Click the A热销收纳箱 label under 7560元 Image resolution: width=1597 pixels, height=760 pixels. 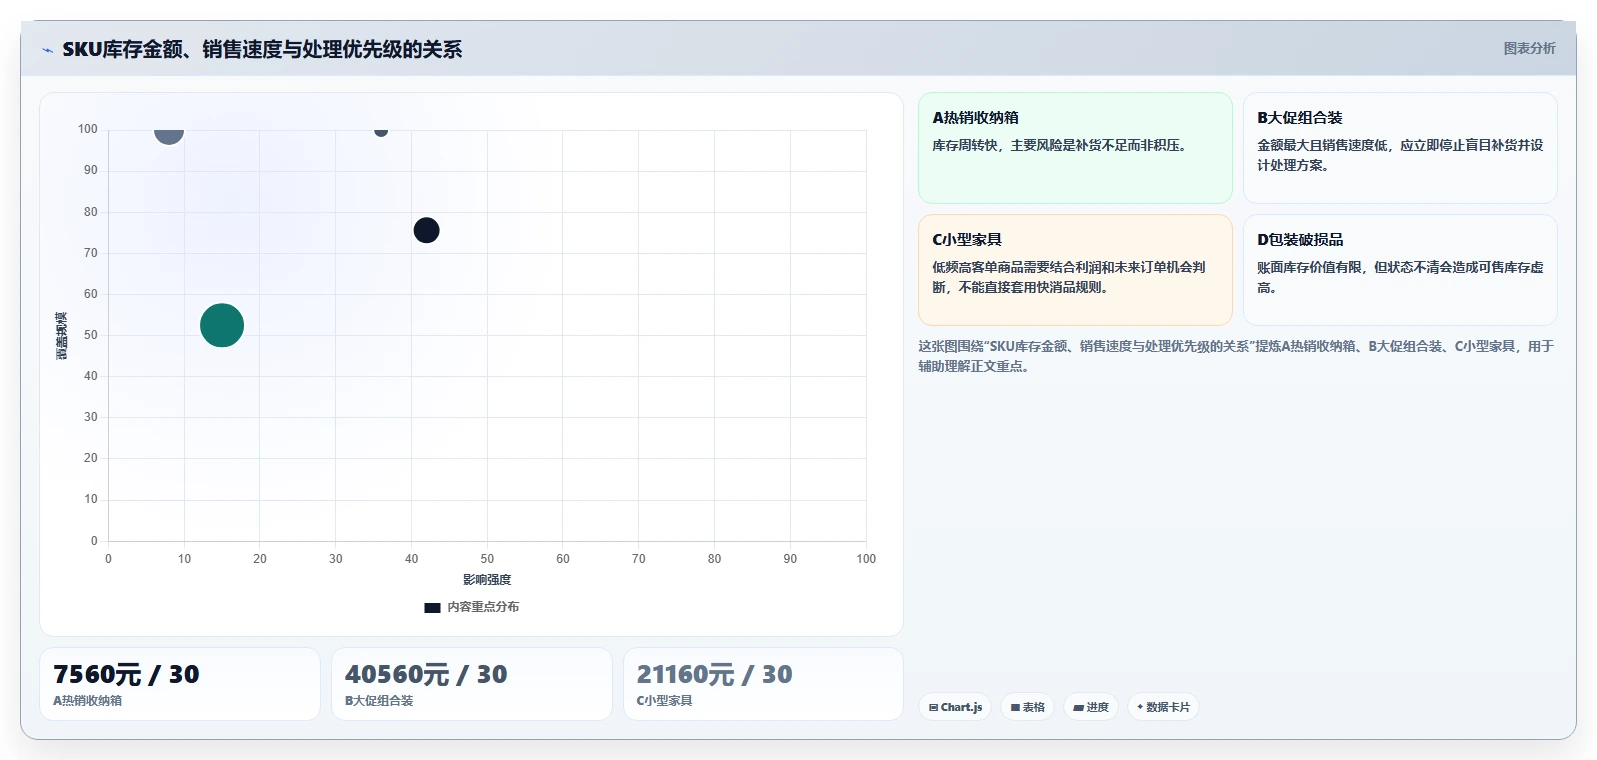click(x=88, y=701)
